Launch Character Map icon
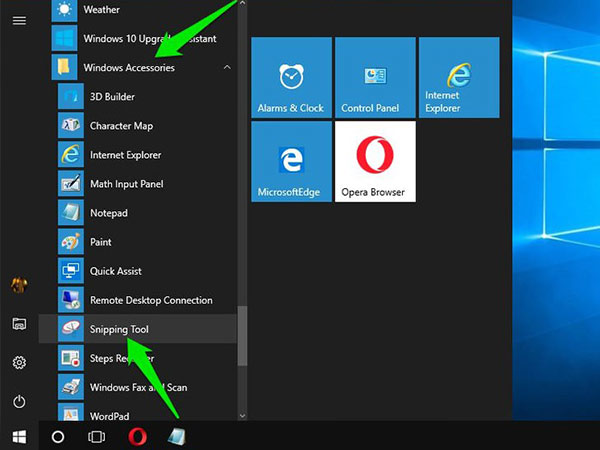Viewport: 600px width, 450px height. (71, 126)
